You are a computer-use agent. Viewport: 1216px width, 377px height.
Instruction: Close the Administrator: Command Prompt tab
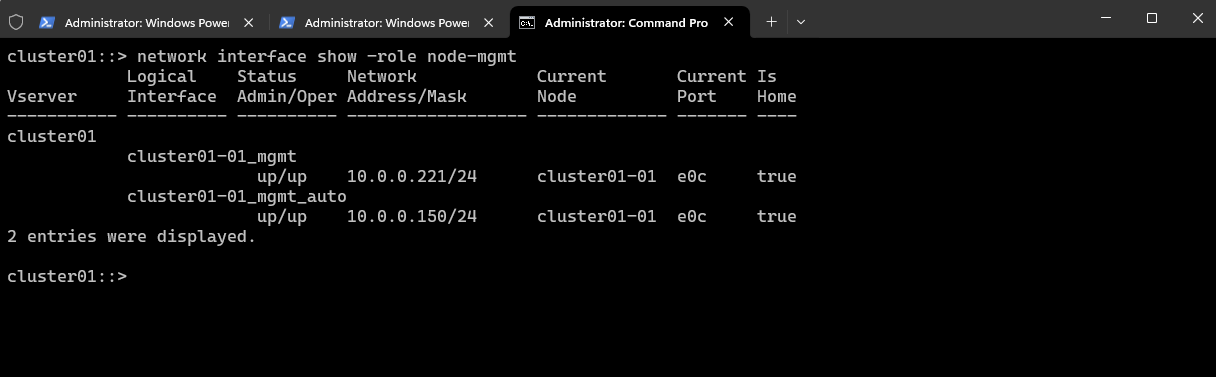point(729,22)
